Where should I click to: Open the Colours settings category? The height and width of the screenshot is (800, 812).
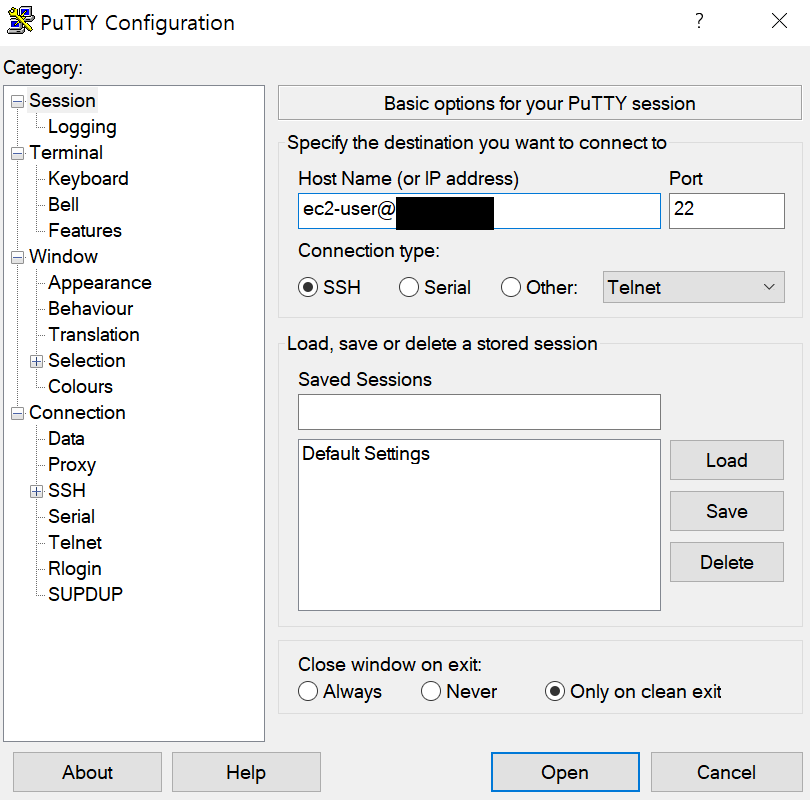pos(80,386)
